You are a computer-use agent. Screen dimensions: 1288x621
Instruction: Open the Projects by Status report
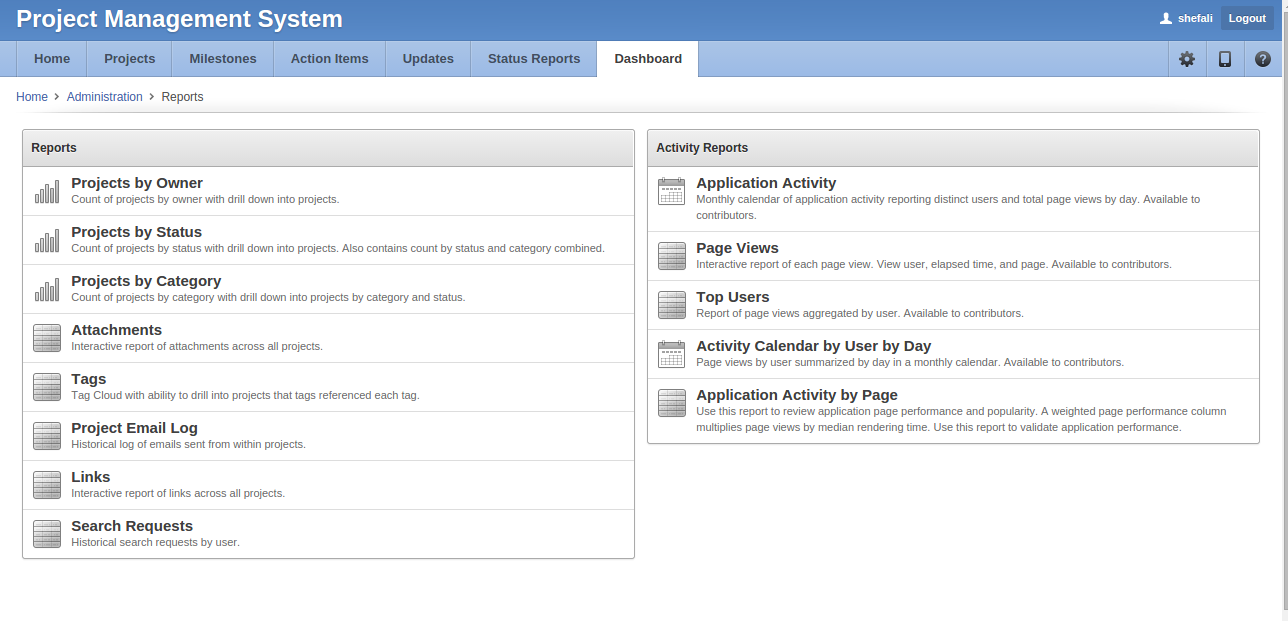pos(136,232)
